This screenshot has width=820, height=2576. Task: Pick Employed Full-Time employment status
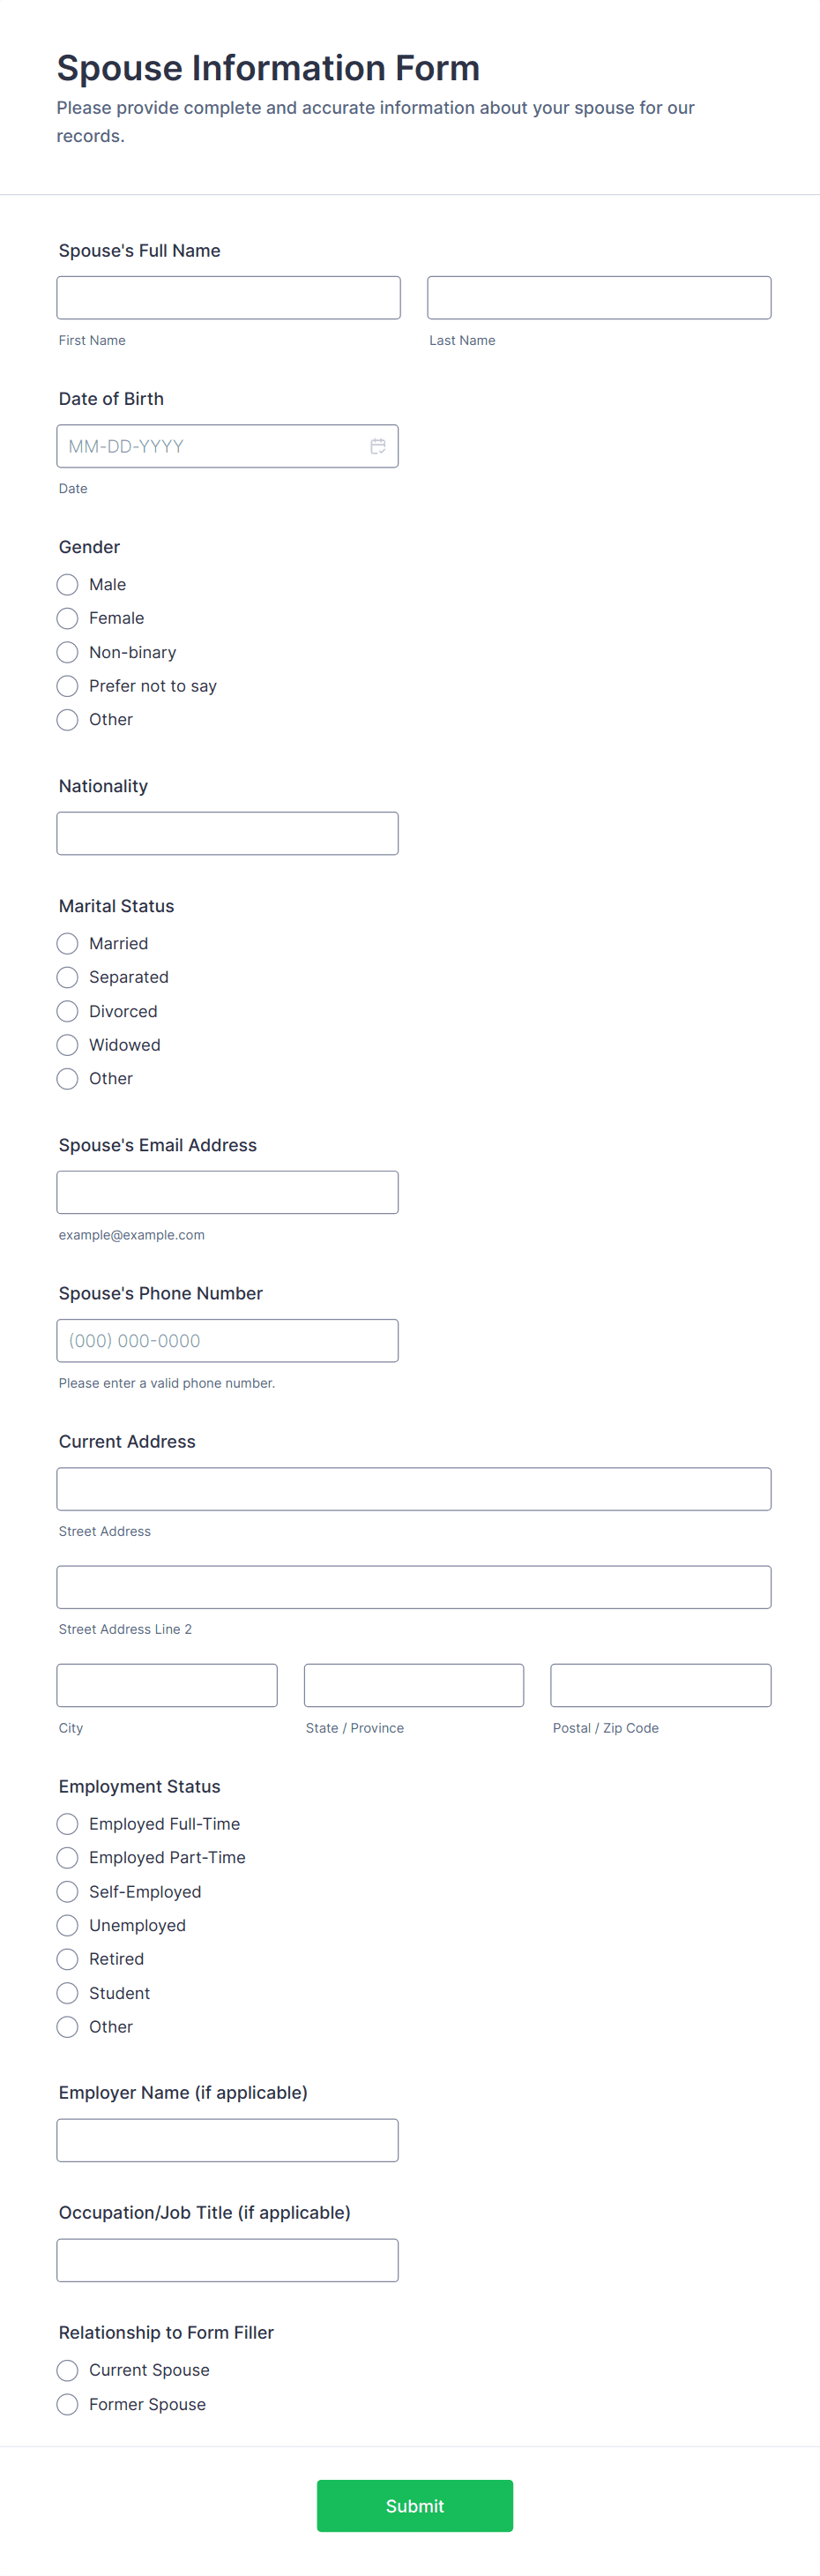pyautogui.click(x=68, y=1824)
